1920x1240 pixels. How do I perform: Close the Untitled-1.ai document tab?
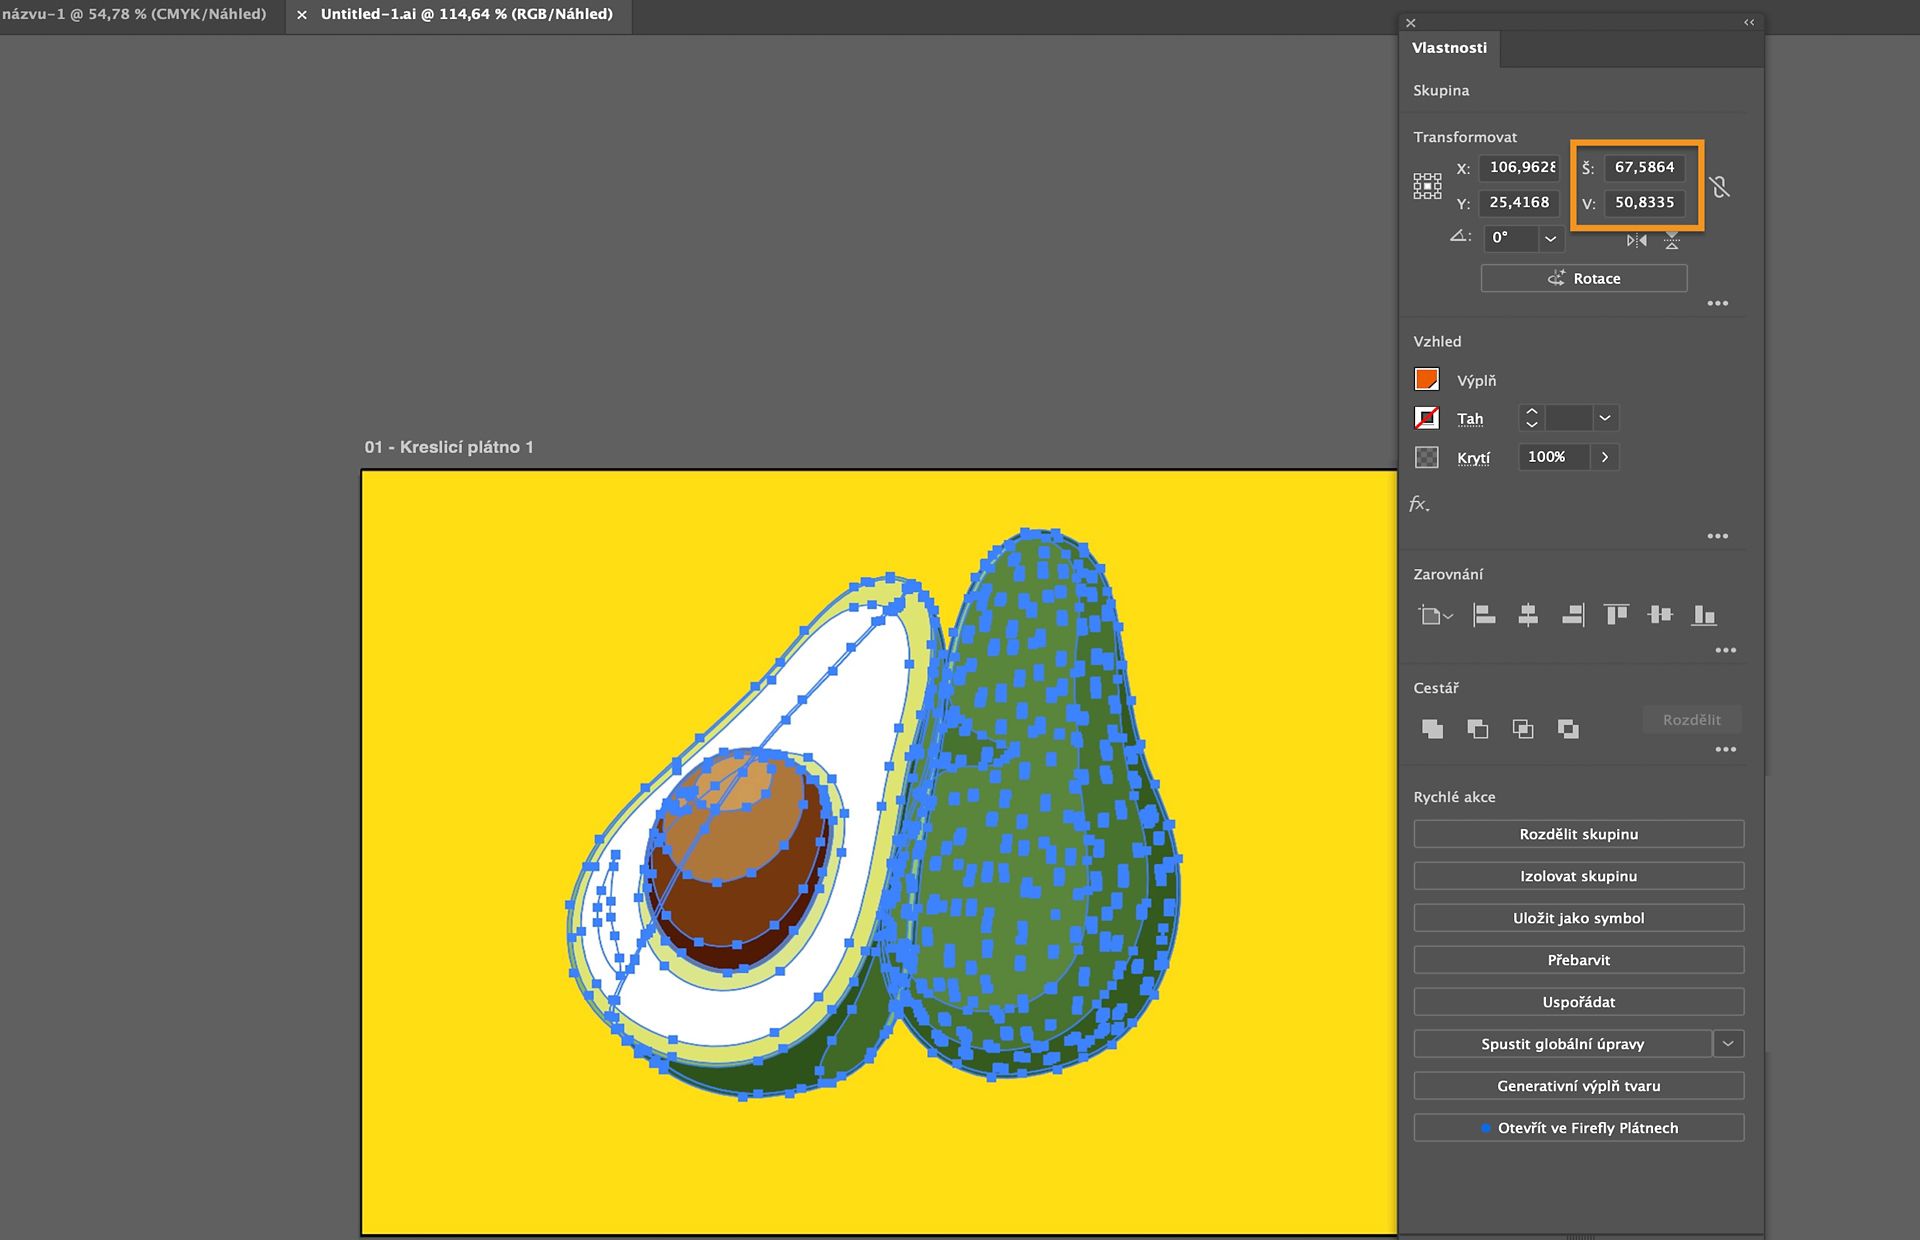[x=302, y=15]
